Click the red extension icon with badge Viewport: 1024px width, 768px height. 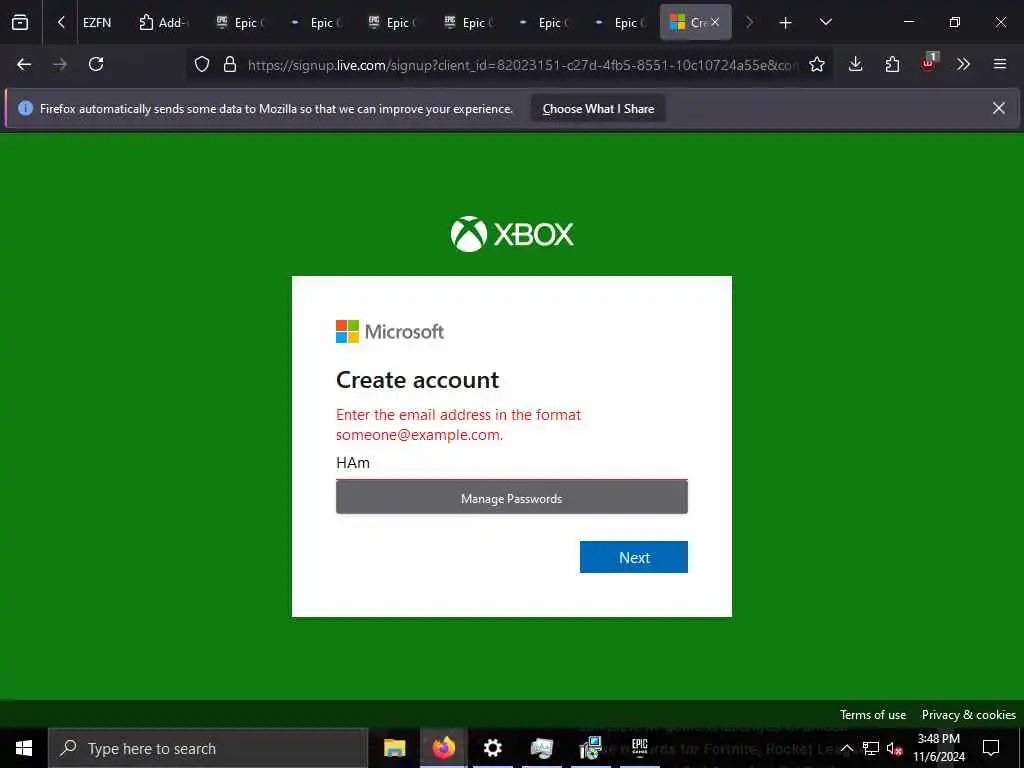[x=929, y=63]
